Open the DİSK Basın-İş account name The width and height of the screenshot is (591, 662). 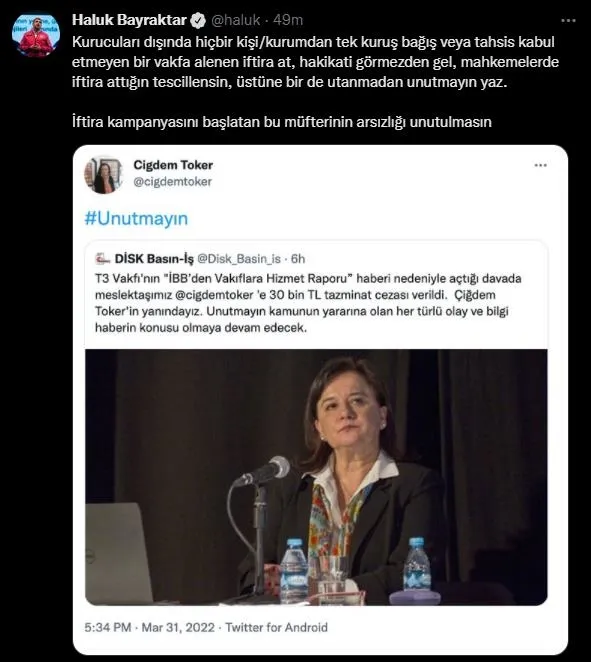point(154,258)
